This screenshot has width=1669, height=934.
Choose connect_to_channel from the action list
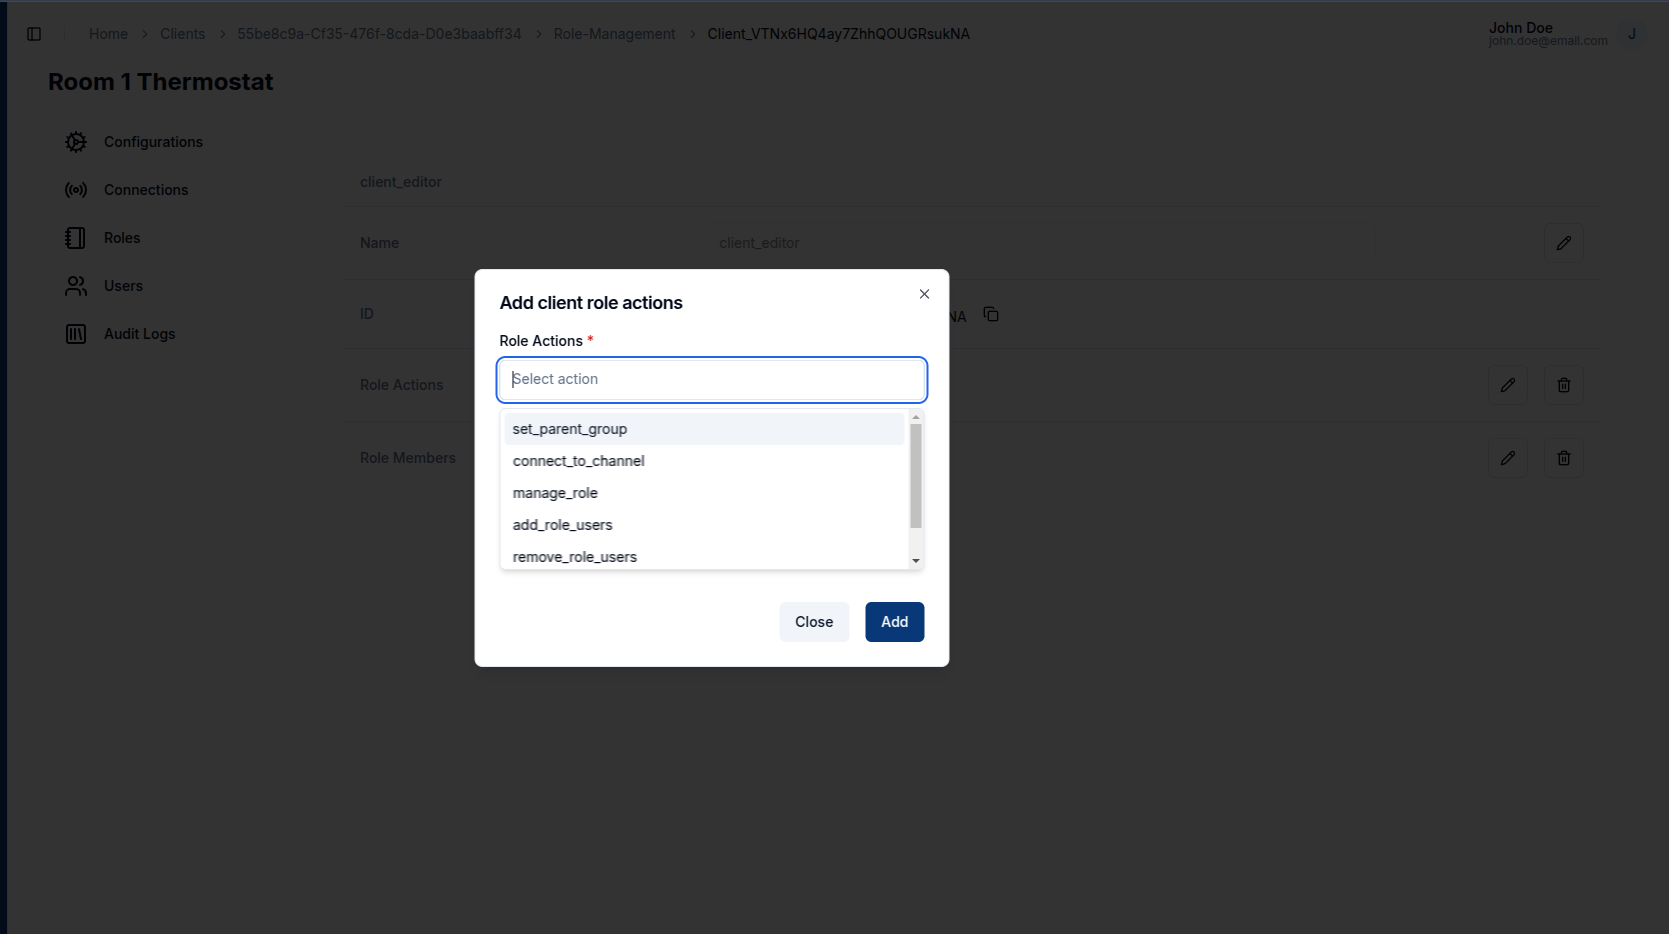[705, 461]
